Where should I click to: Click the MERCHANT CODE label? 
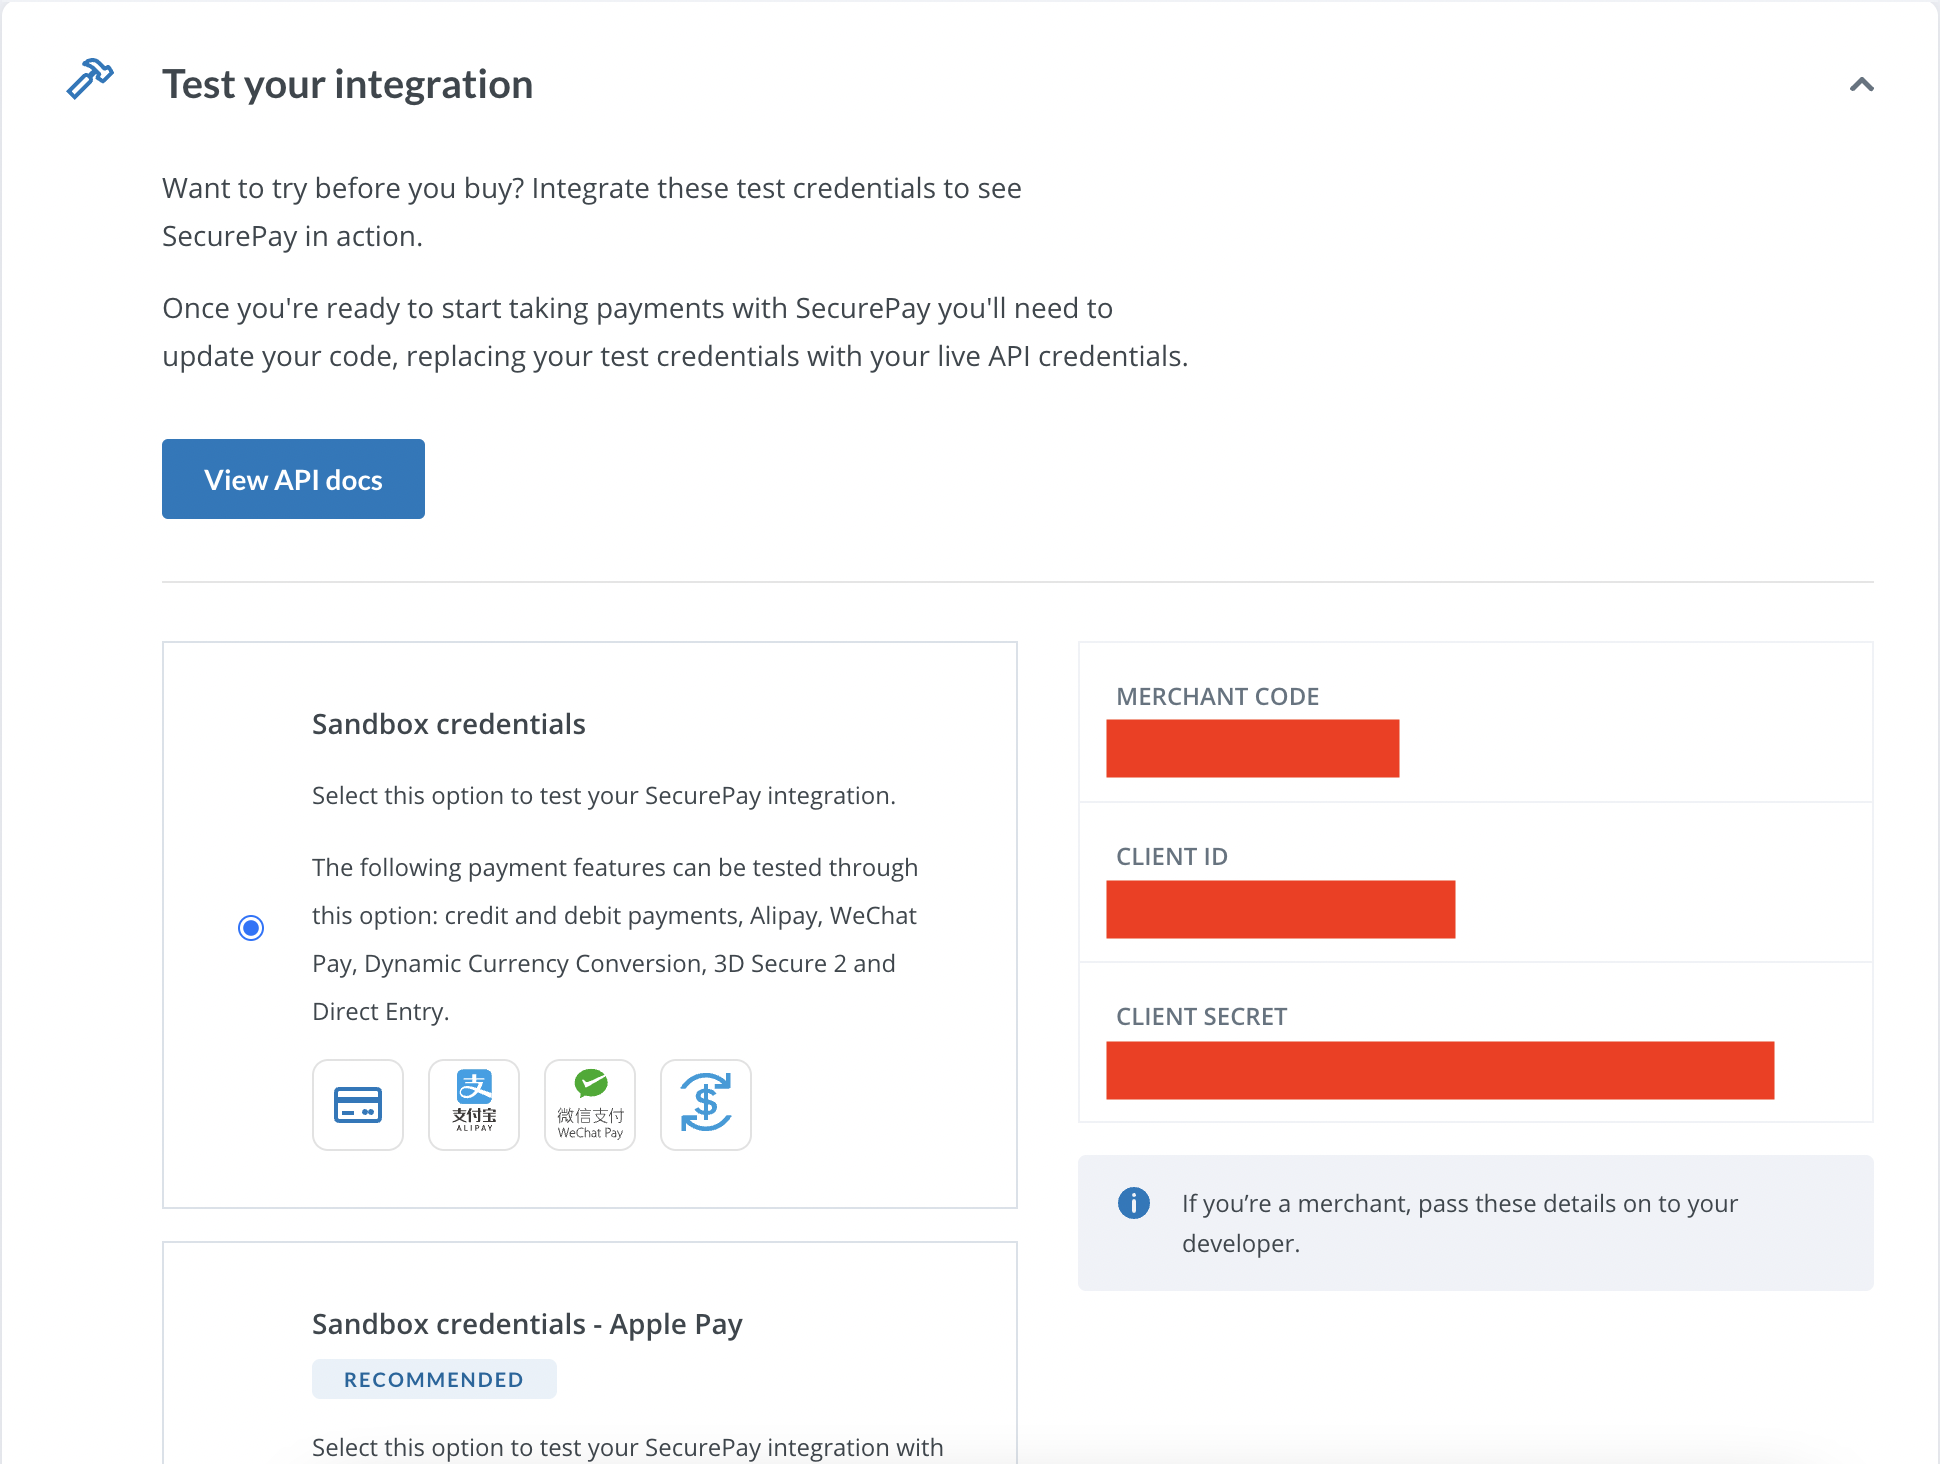[1217, 696]
